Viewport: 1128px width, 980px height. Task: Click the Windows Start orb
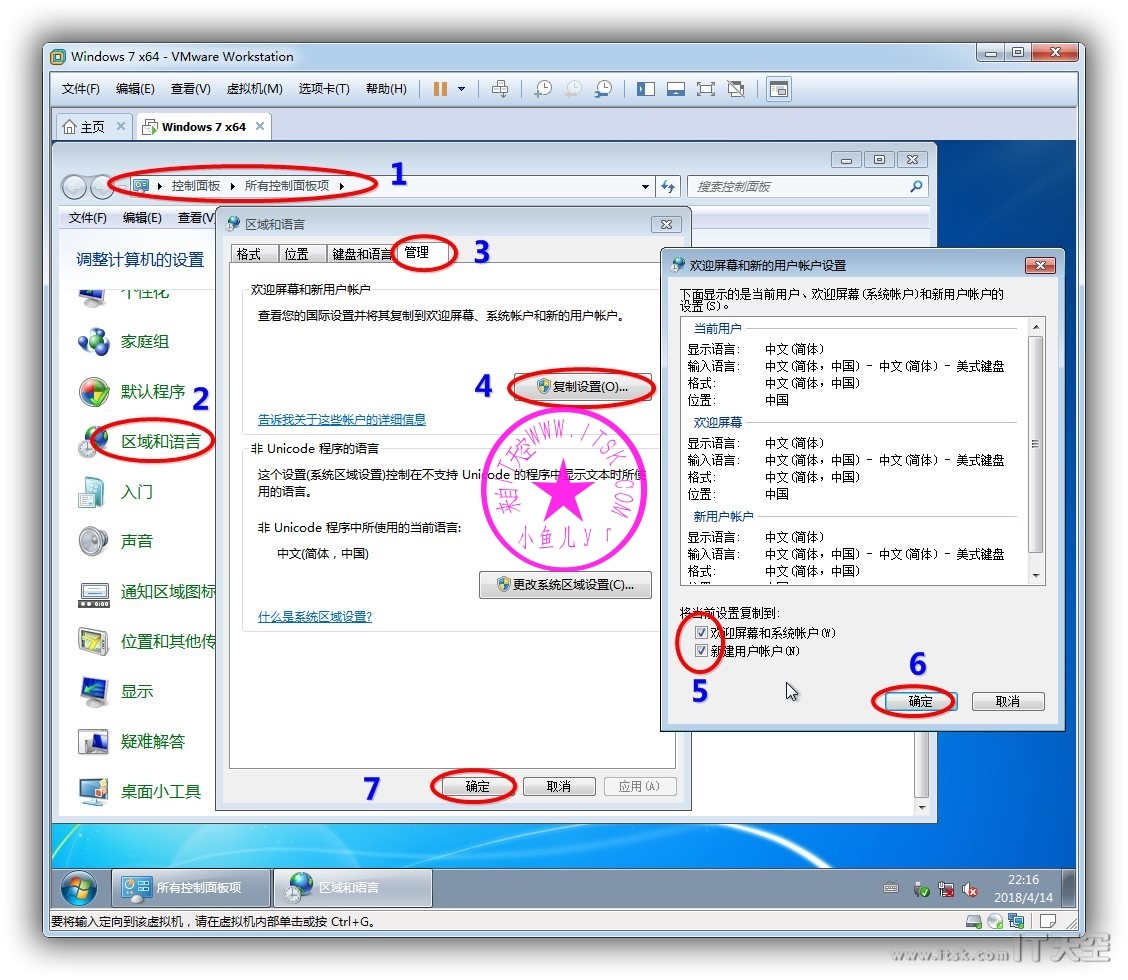(x=79, y=887)
